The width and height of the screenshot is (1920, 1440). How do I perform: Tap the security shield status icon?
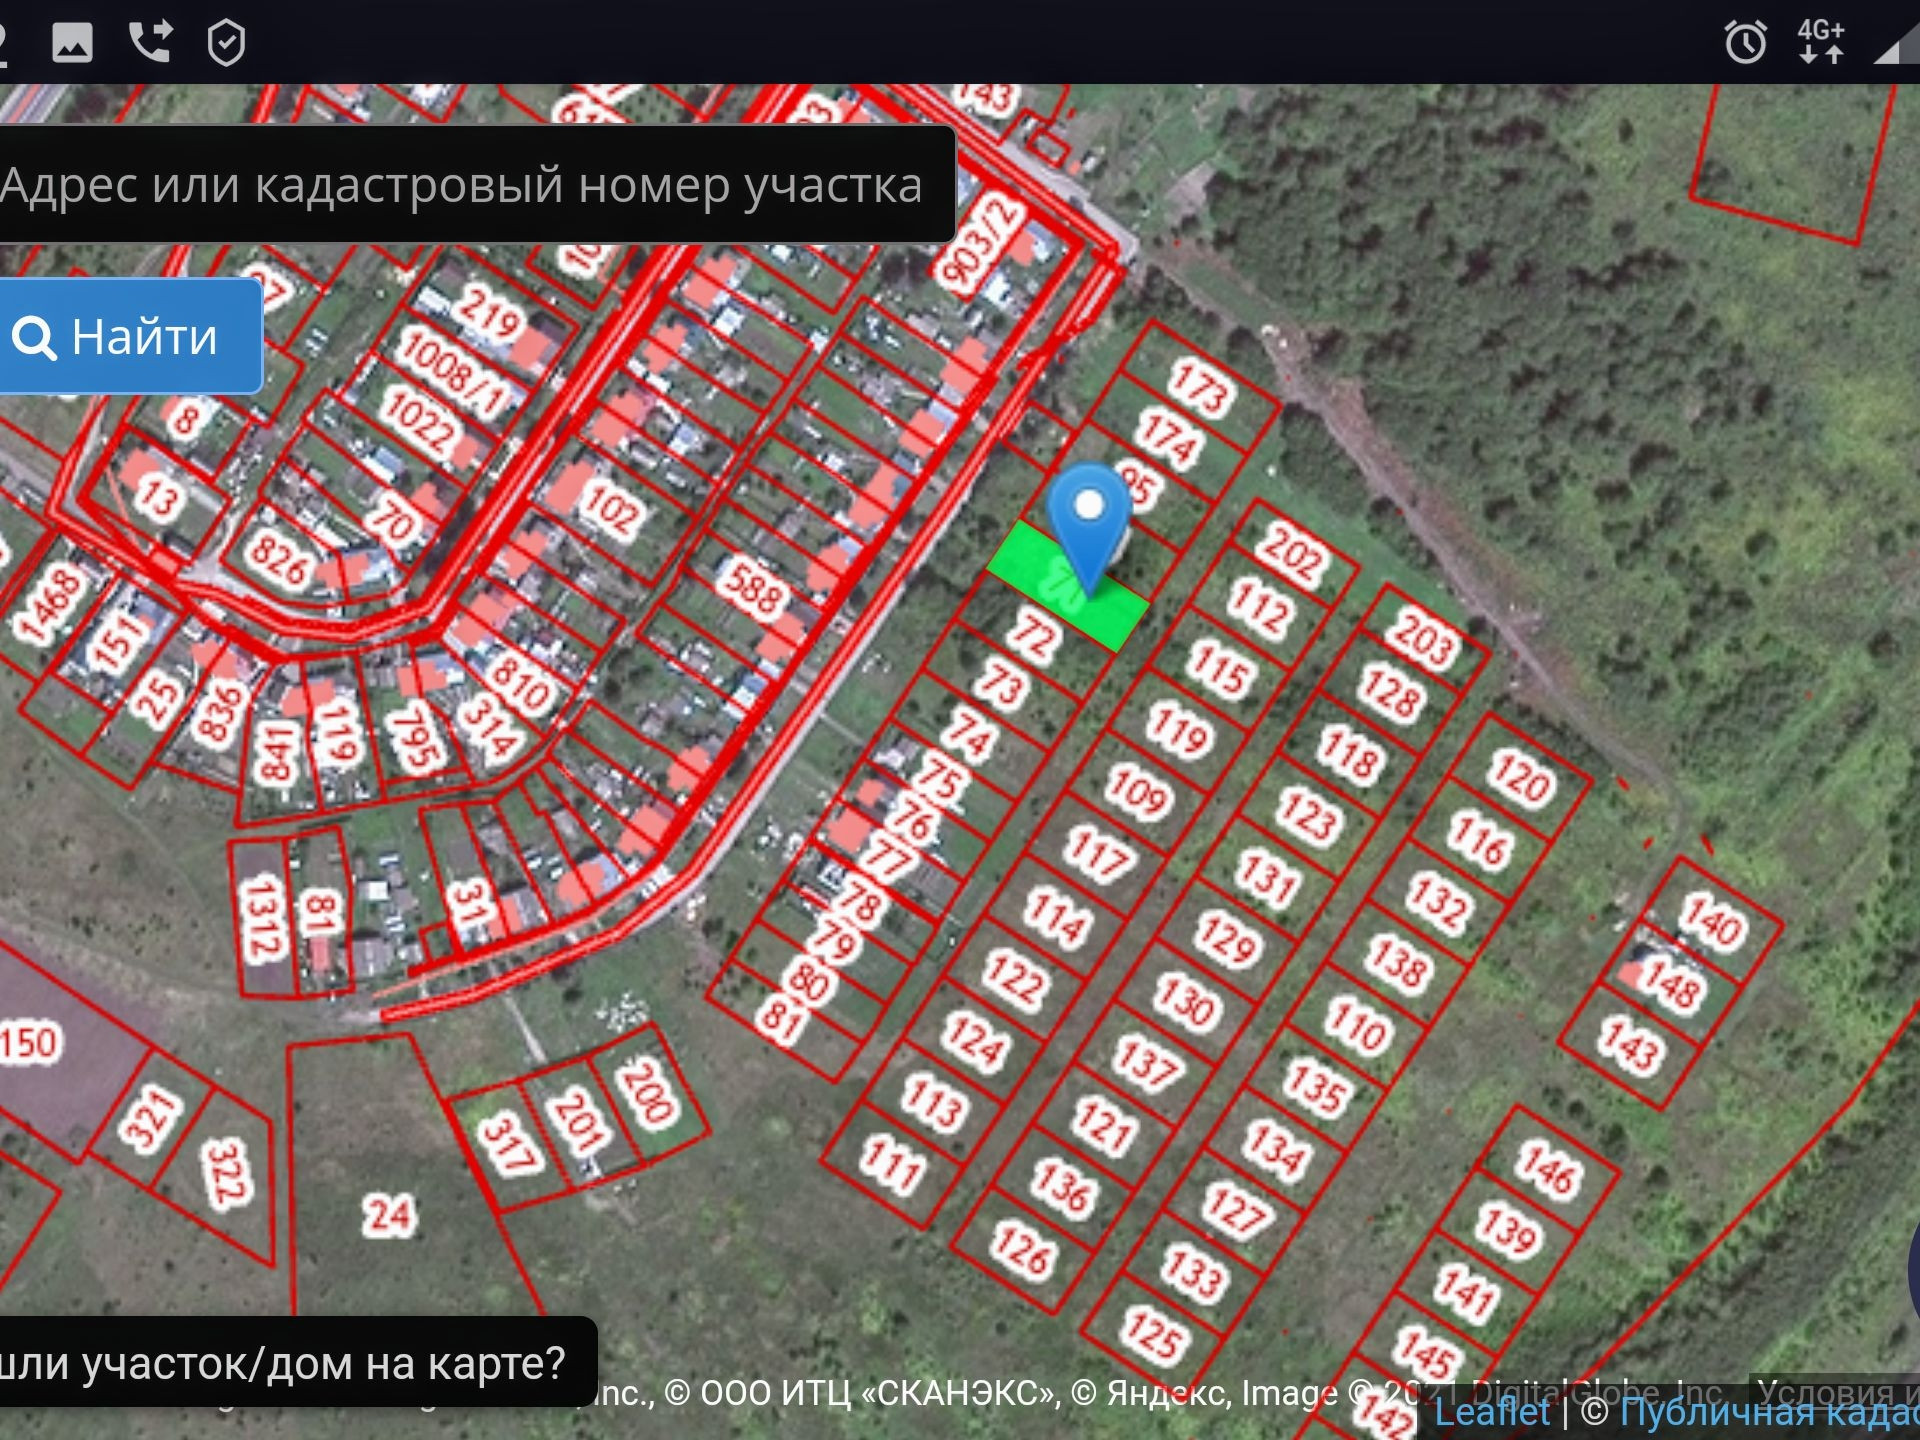[x=226, y=43]
